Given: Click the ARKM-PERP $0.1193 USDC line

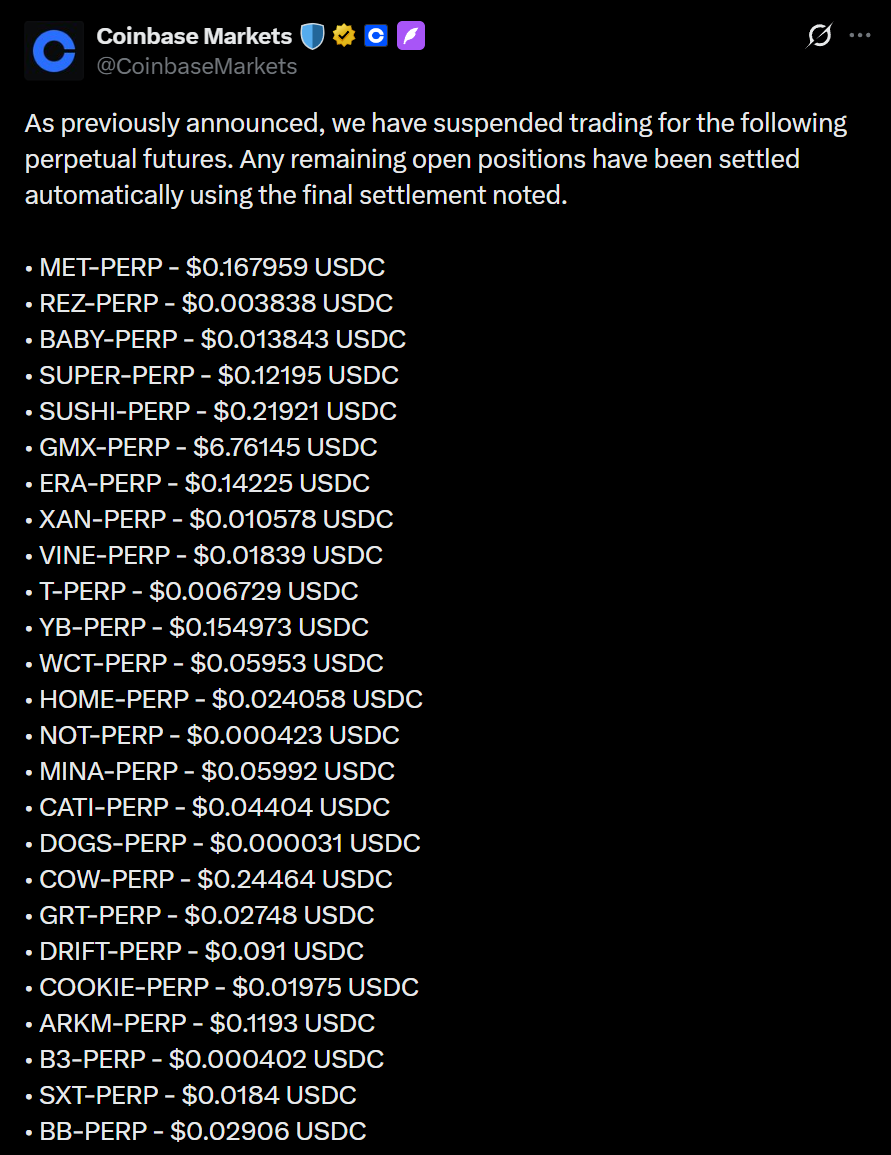Looking at the screenshot, I should click(x=207, y=1023).
